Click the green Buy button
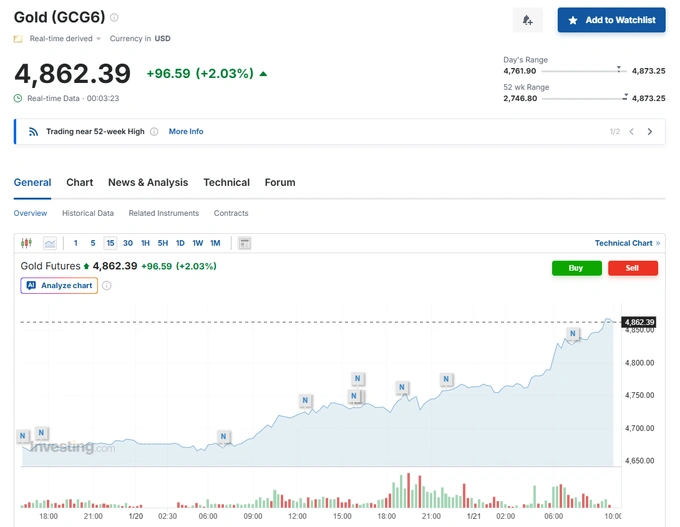Image resolution: width=680 pixels, height=527 pixels. coord(576,268)
